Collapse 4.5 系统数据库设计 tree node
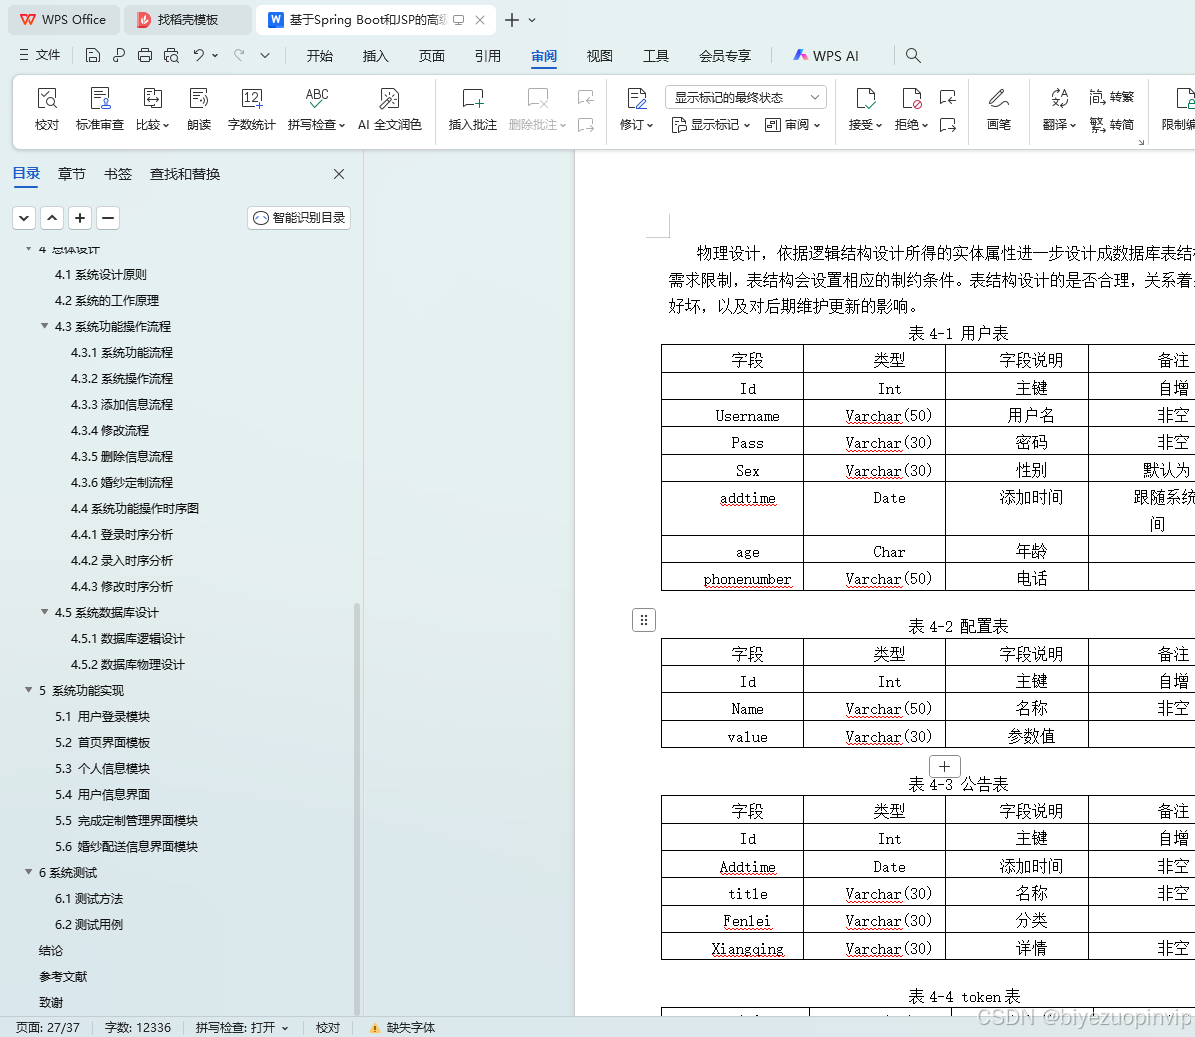 click(x=44, y=612)
